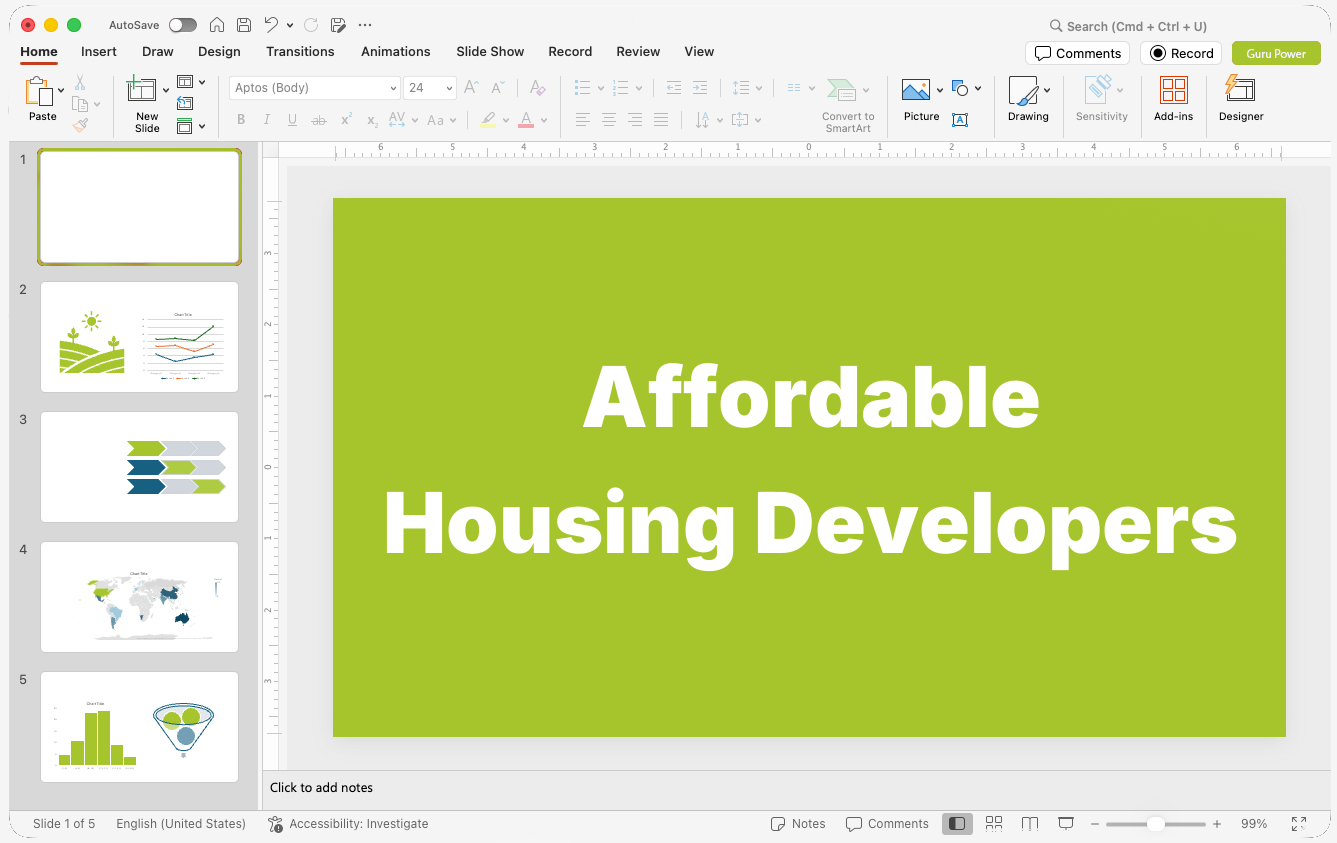Click the zoom slider handle

click(1155, 824)
